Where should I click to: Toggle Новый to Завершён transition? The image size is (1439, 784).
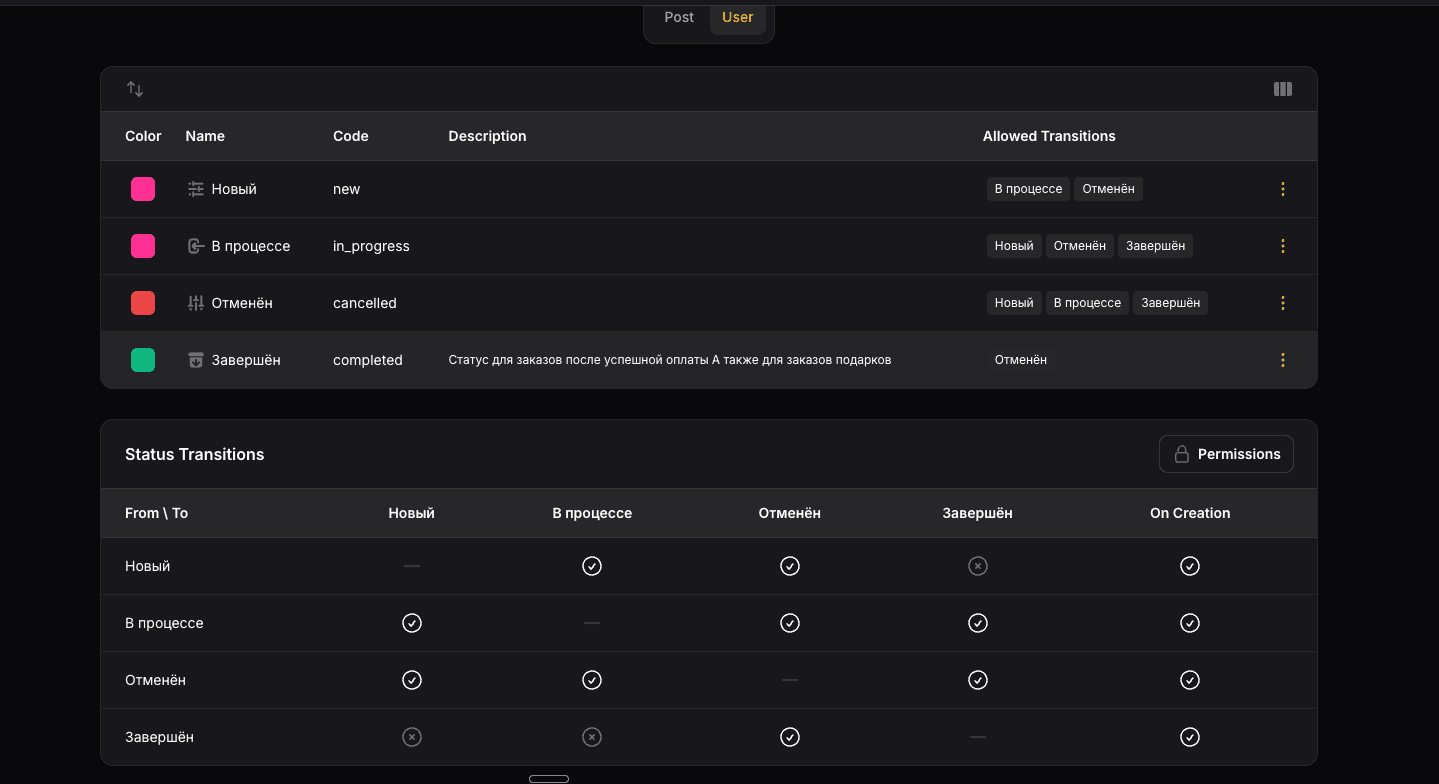[978, 566]
